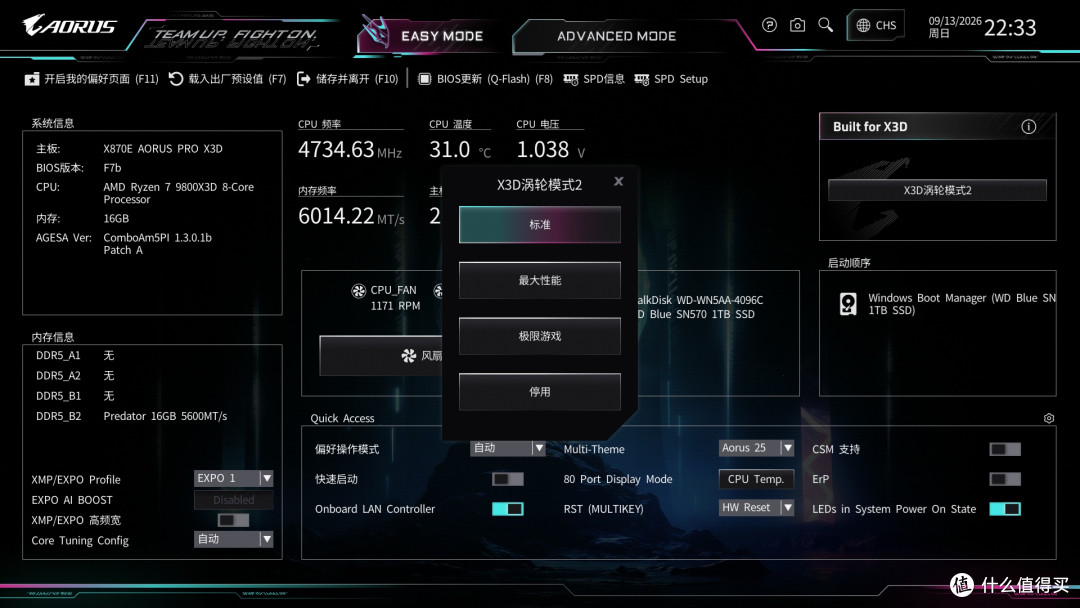Click CPU temperature value 31.0
The image size is (1080, 608).
point(450,149)
